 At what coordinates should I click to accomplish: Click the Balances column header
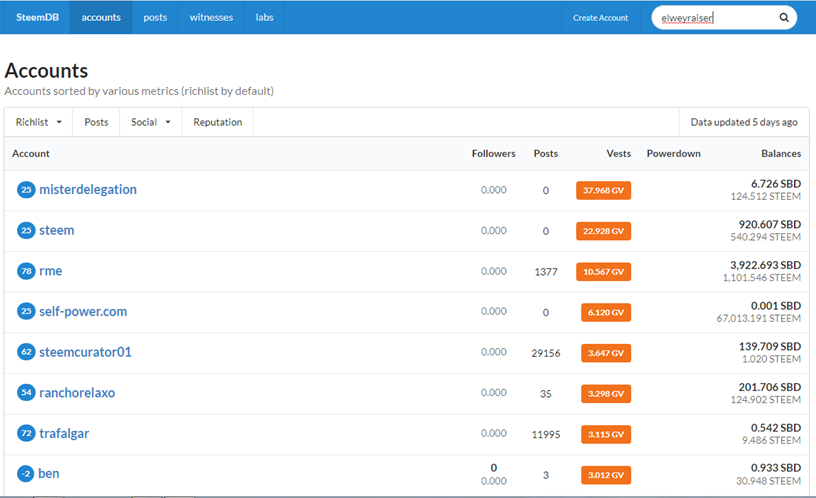(x=781, y=154)
